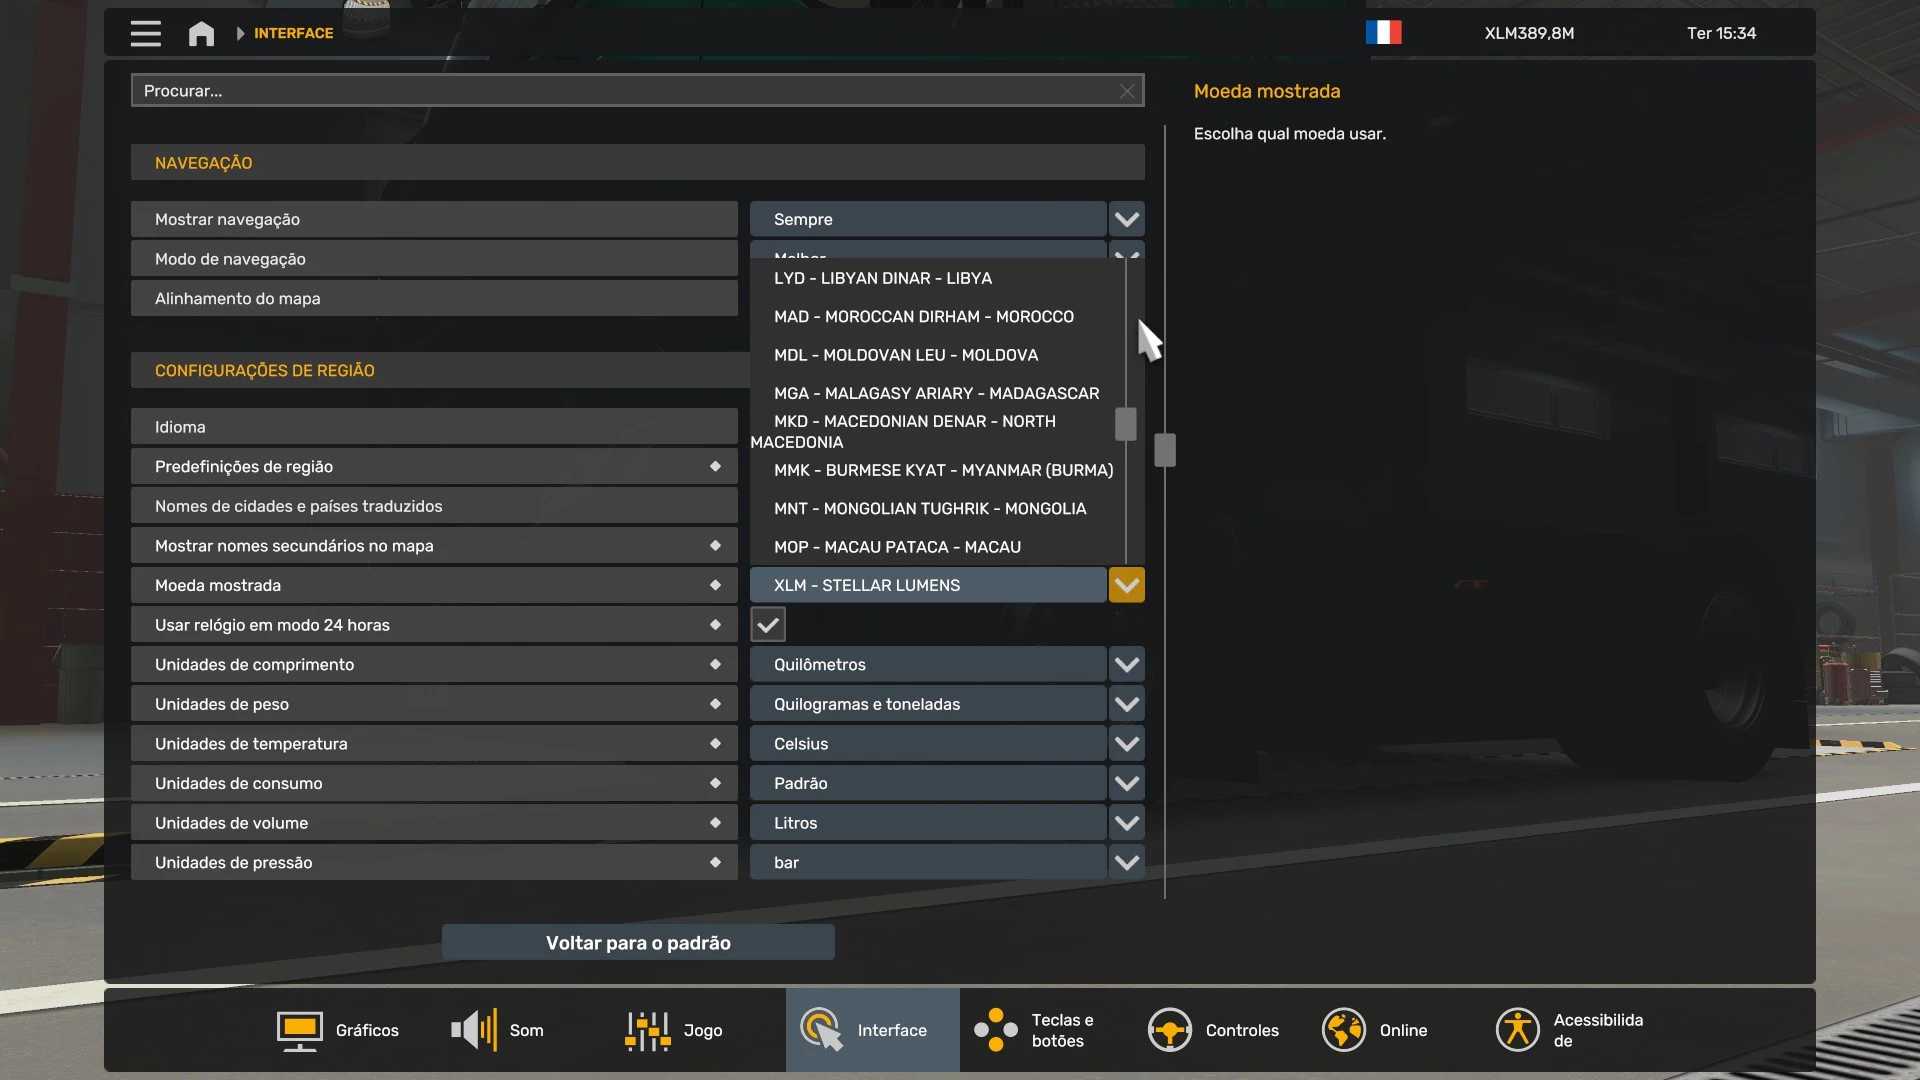Open Acessibilidade settings icon
Image resolution: width=1920 pixels, height=1080 pixels.
pyautogui.click(x=1517, y=1030)
